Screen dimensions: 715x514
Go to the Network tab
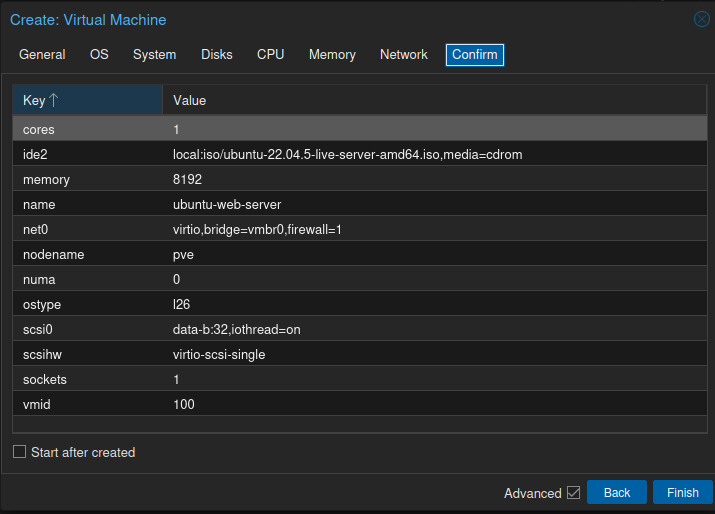tap(403, 55)
